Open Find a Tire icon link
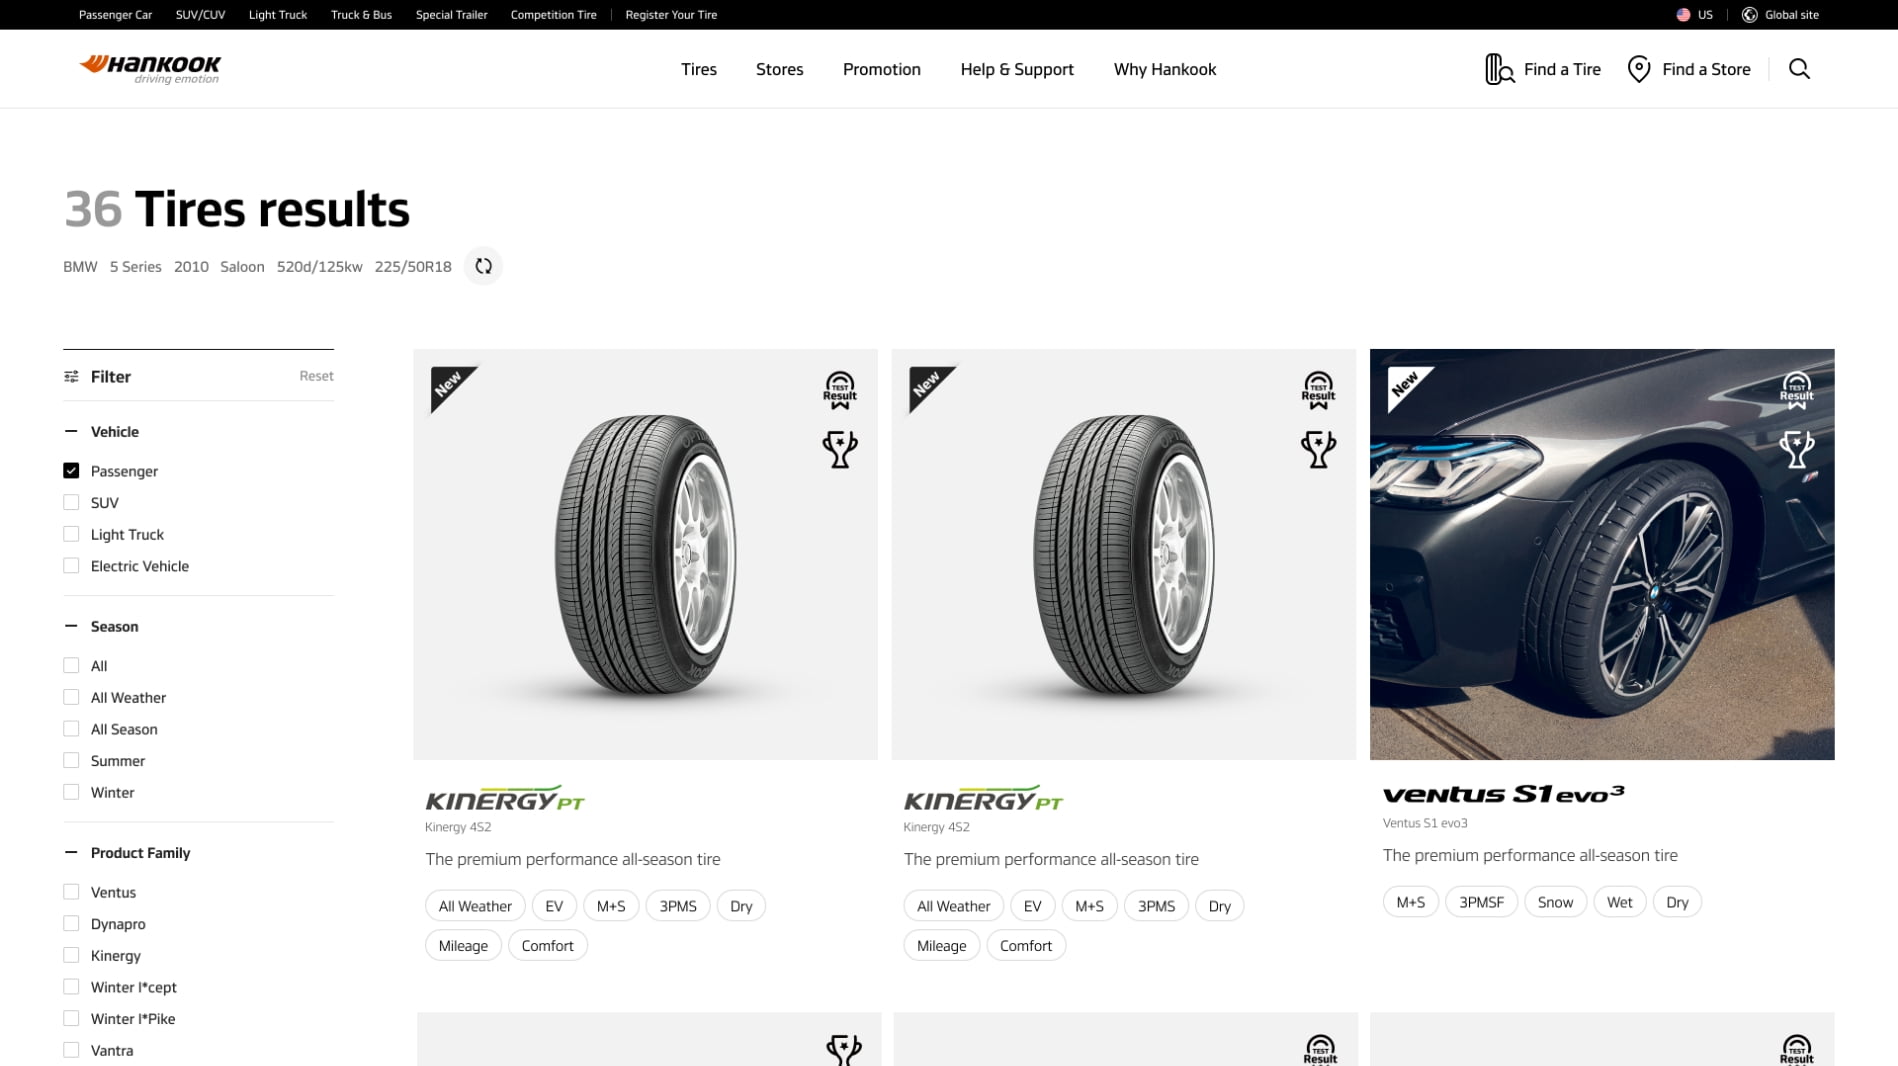The image size is (1898, 1066). 1499,69
